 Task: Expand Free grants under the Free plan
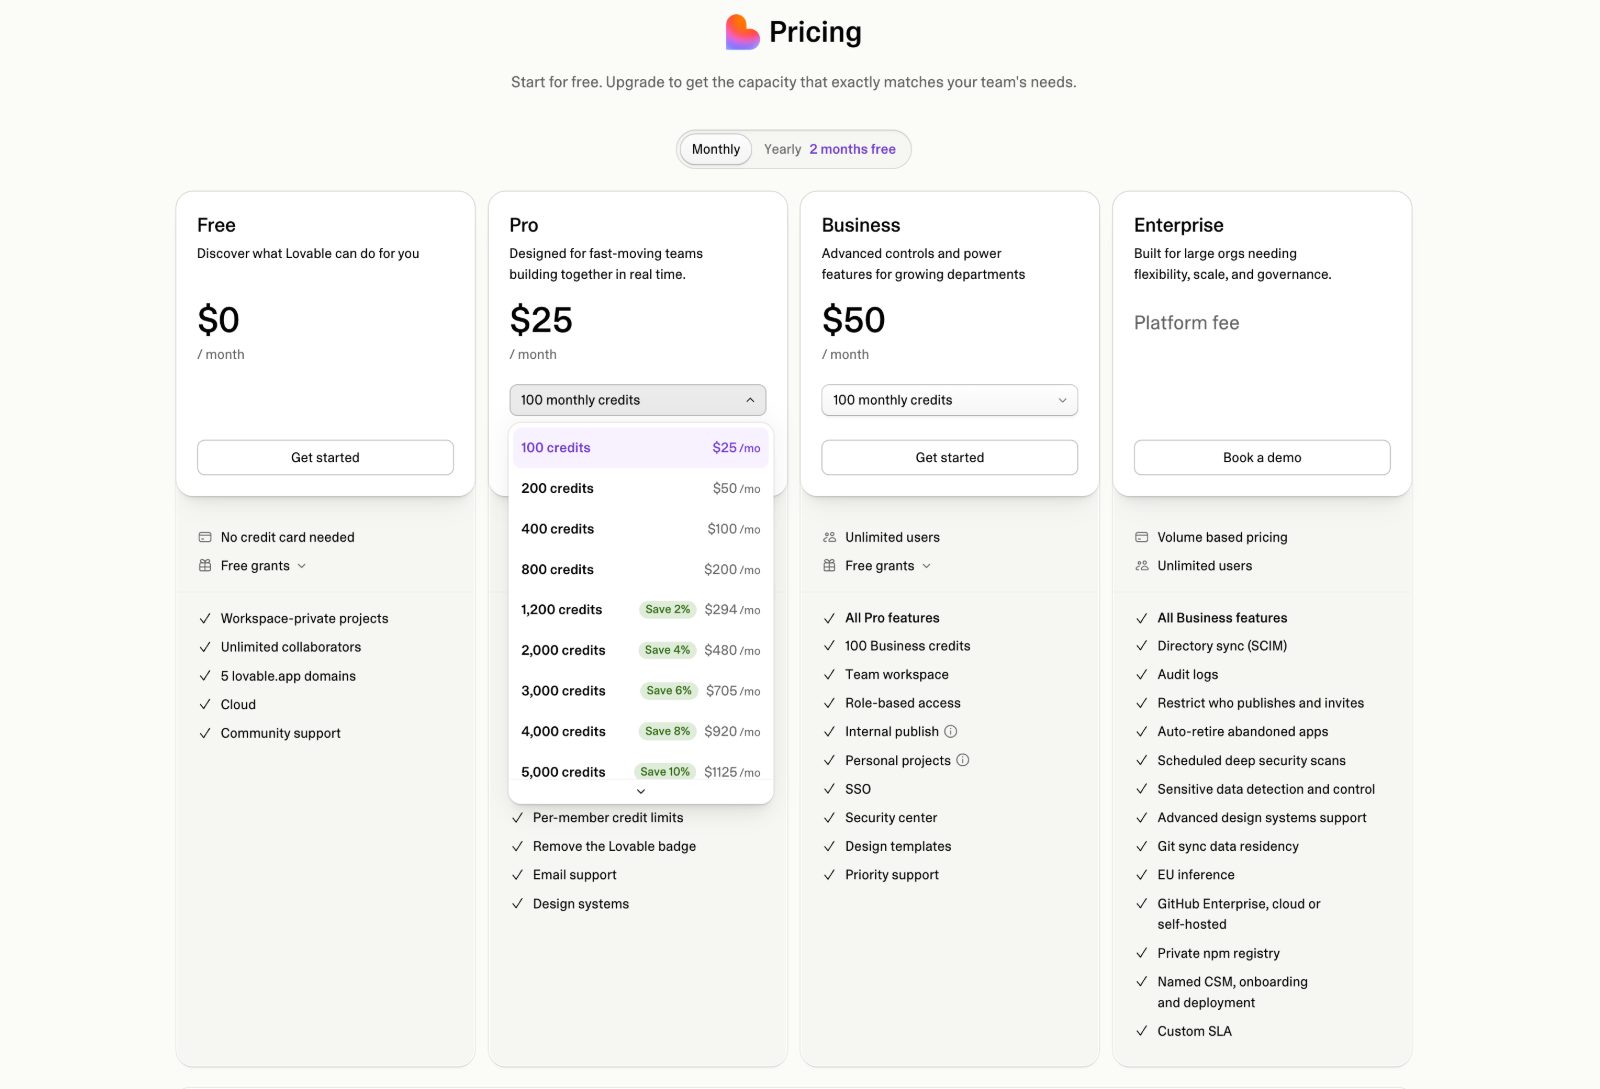tap(263, 566)
